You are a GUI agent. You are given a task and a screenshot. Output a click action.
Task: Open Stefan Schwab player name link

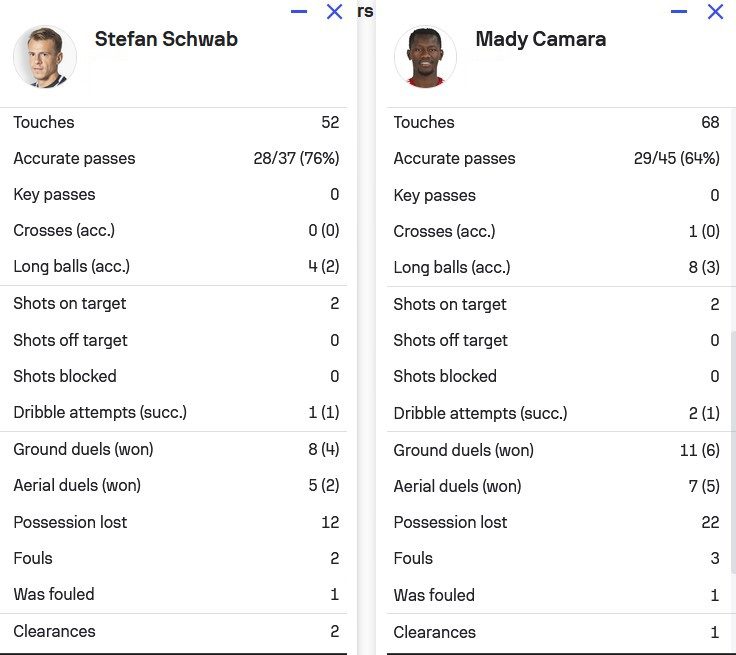166,40
